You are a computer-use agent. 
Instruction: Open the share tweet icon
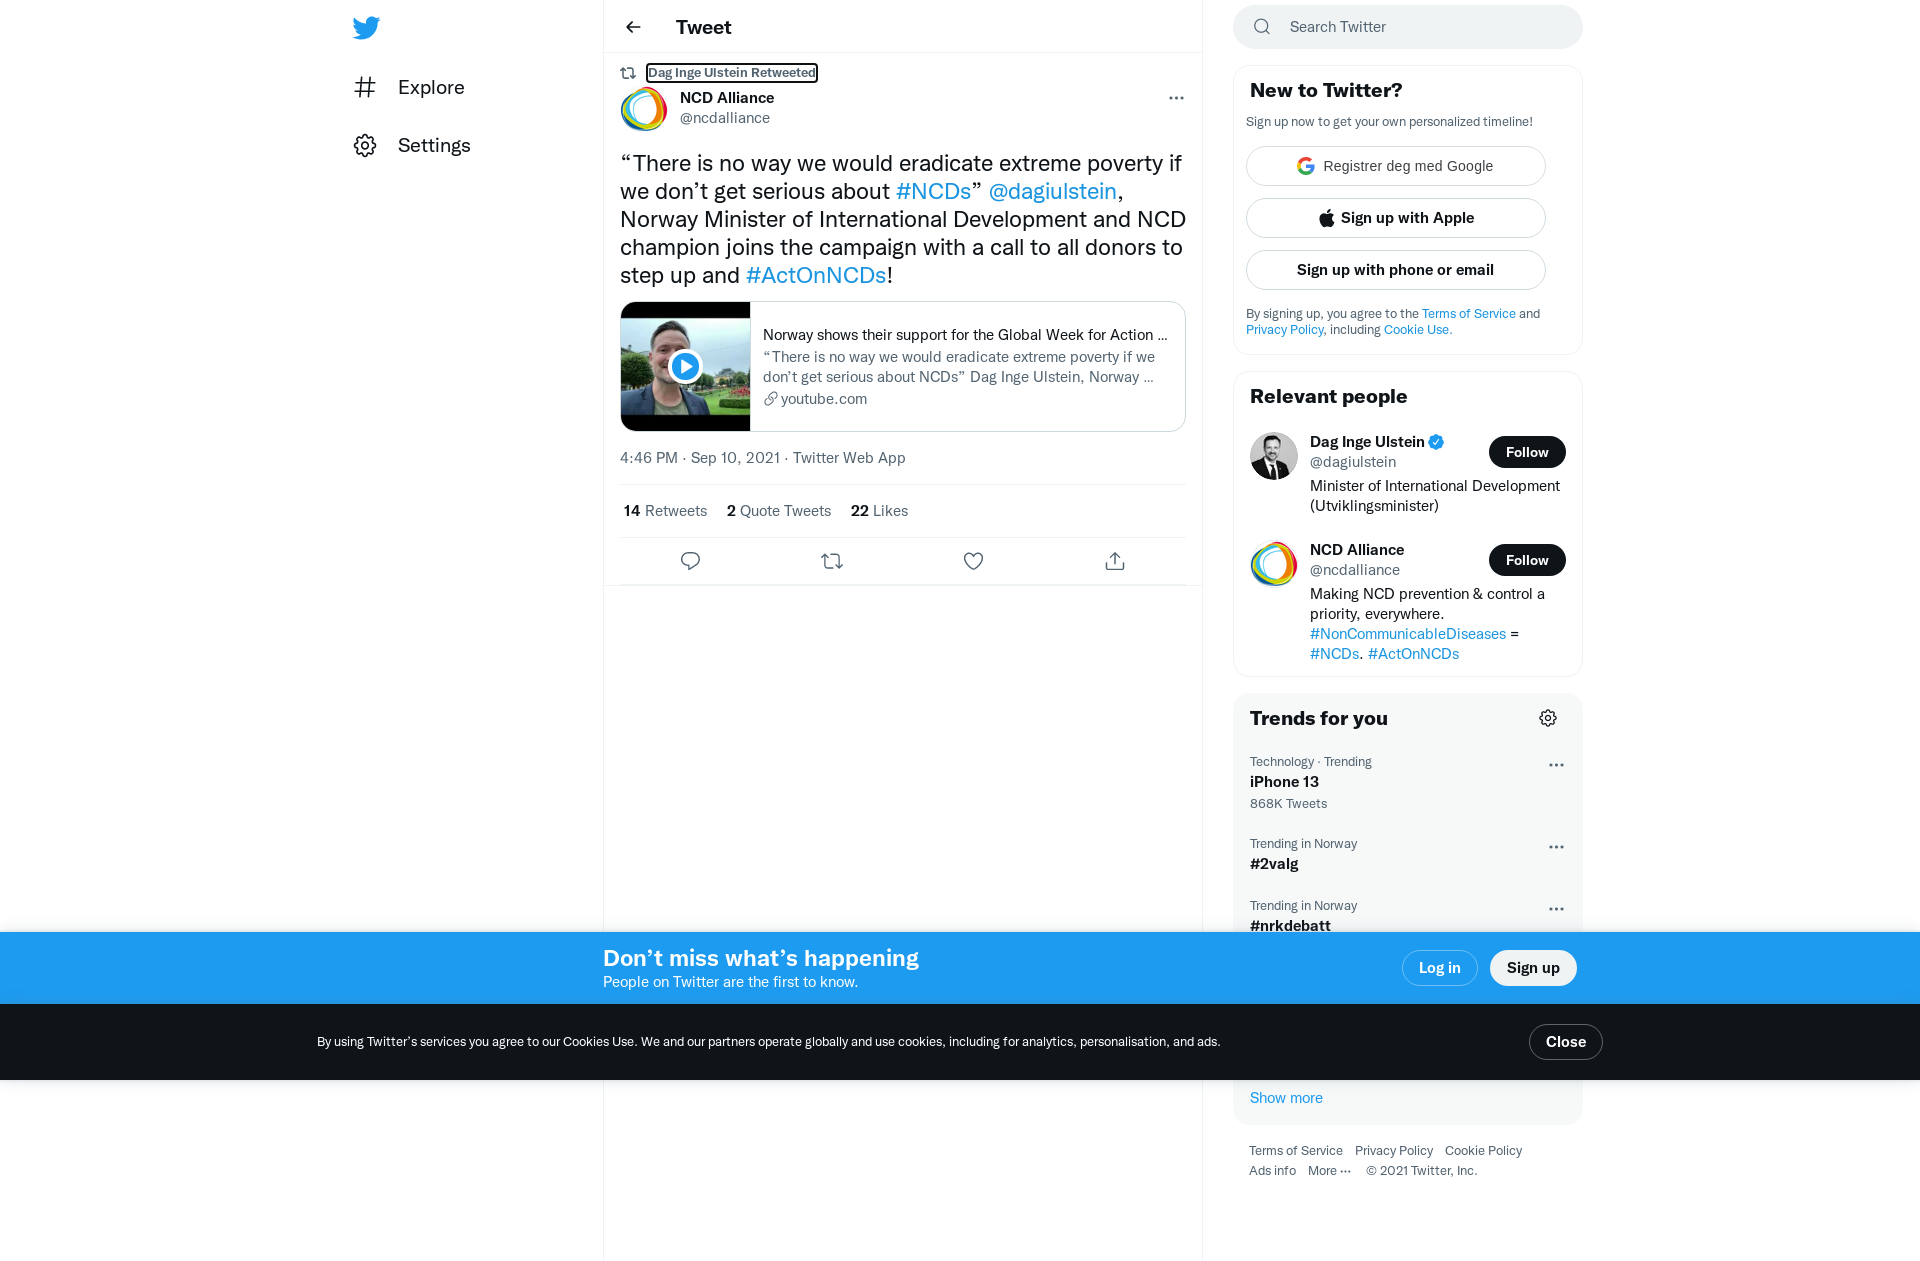(x=1115, y=561)
